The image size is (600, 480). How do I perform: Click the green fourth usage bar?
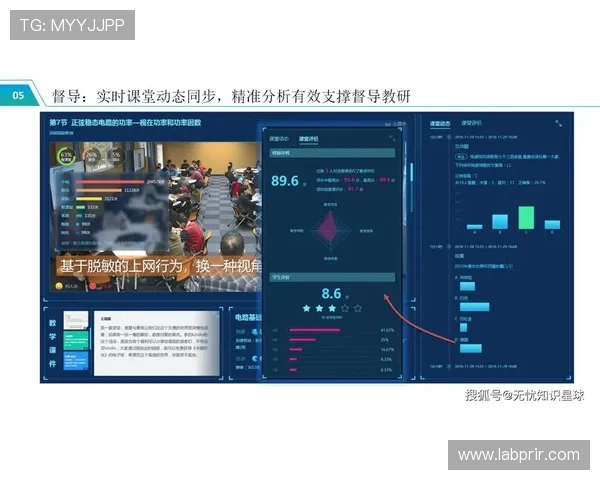81,207
